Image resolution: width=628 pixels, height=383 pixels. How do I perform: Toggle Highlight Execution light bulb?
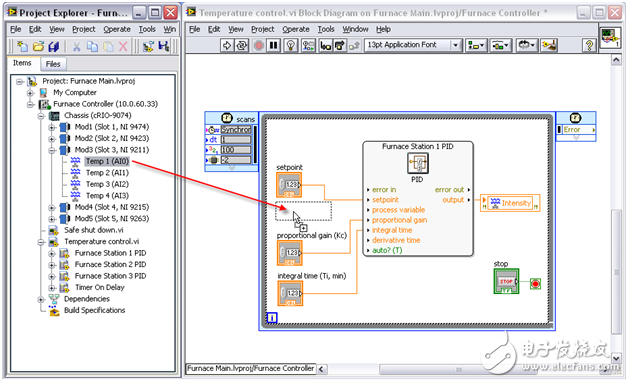(x=291, y=45)
